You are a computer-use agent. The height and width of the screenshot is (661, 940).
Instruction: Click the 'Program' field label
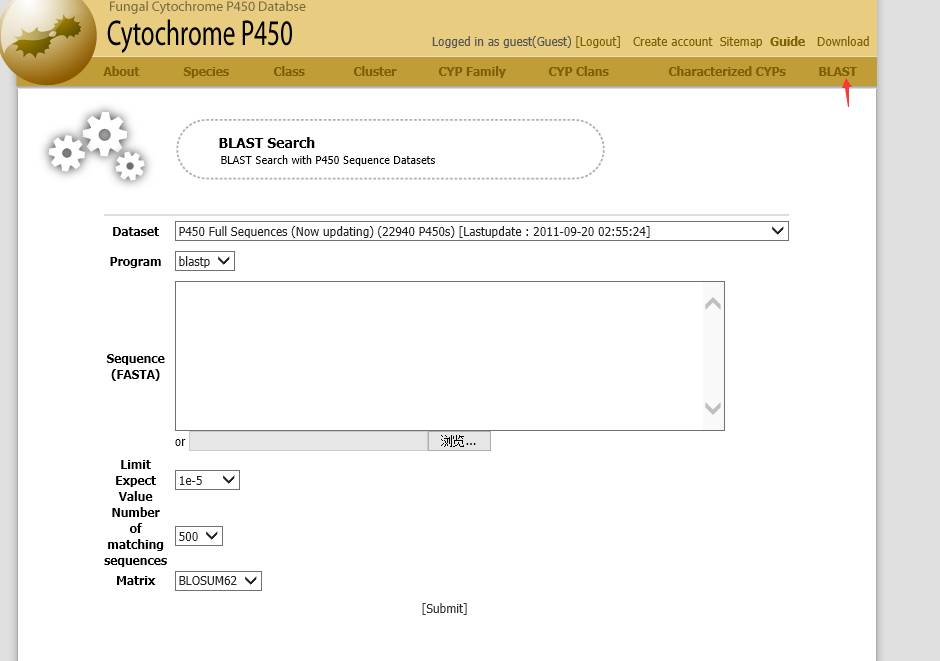pyautogui.click(x=135, y=262)
